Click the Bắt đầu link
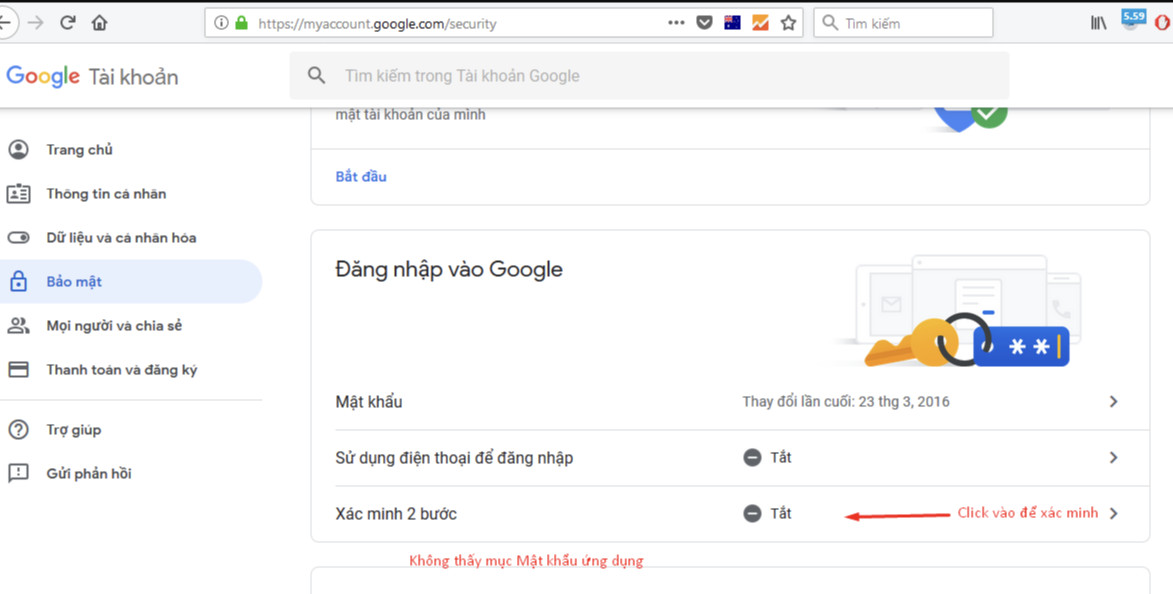The image size is (1173, 594). click(361, 177)
